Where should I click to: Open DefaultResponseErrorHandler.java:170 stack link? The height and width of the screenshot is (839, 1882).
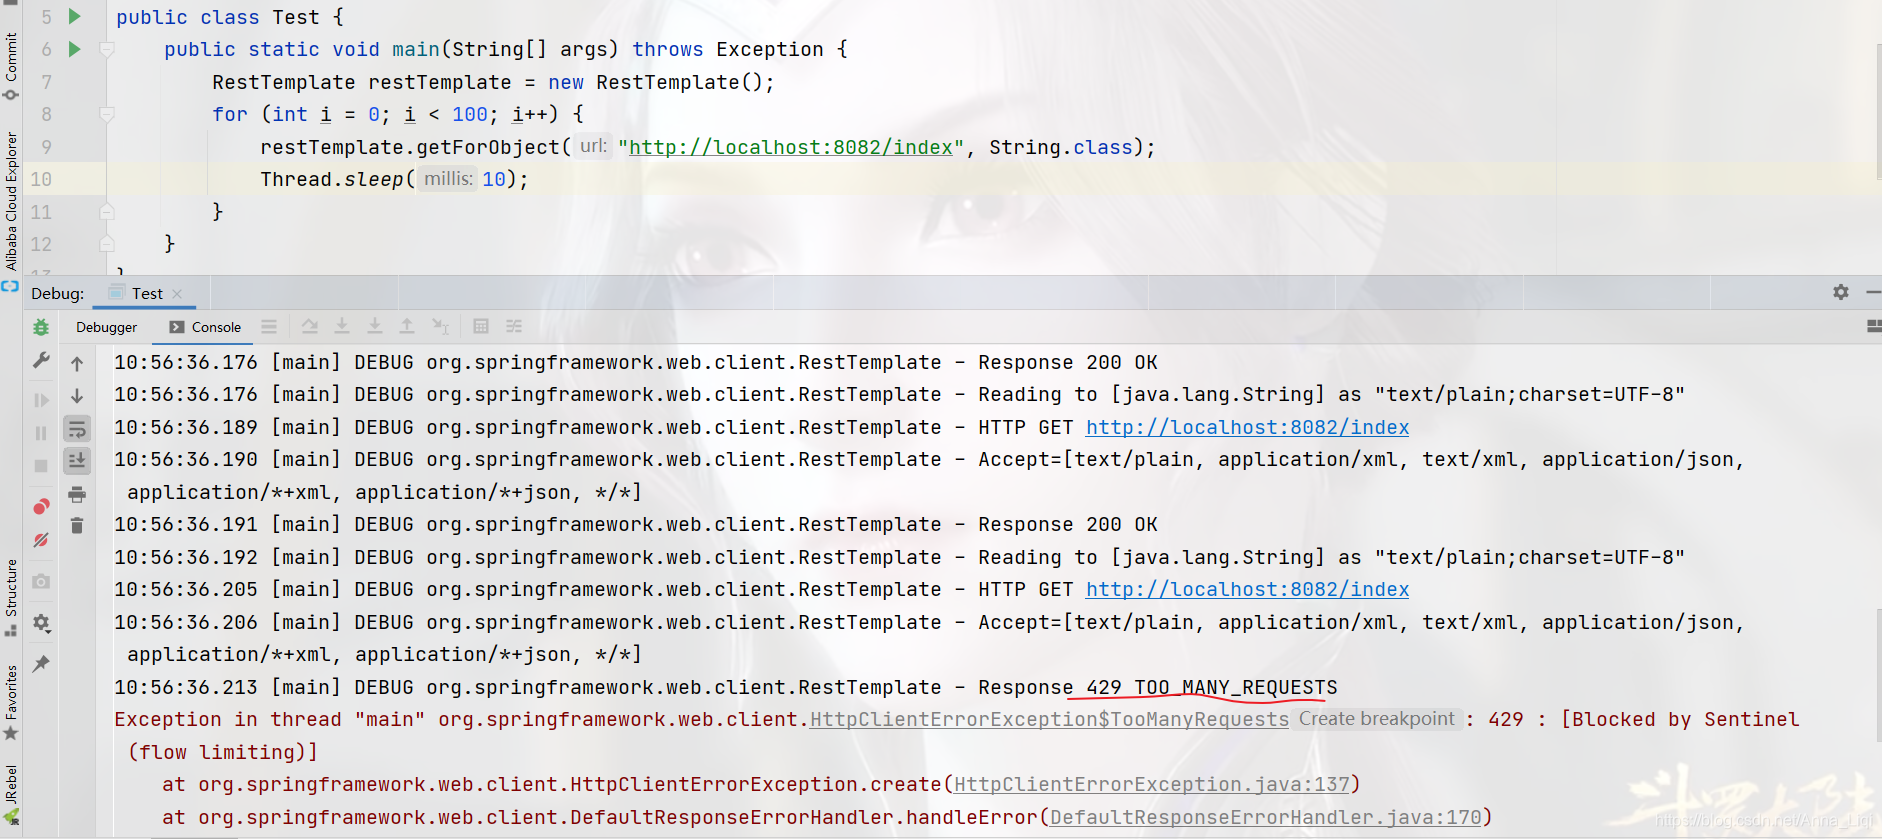1265,817
